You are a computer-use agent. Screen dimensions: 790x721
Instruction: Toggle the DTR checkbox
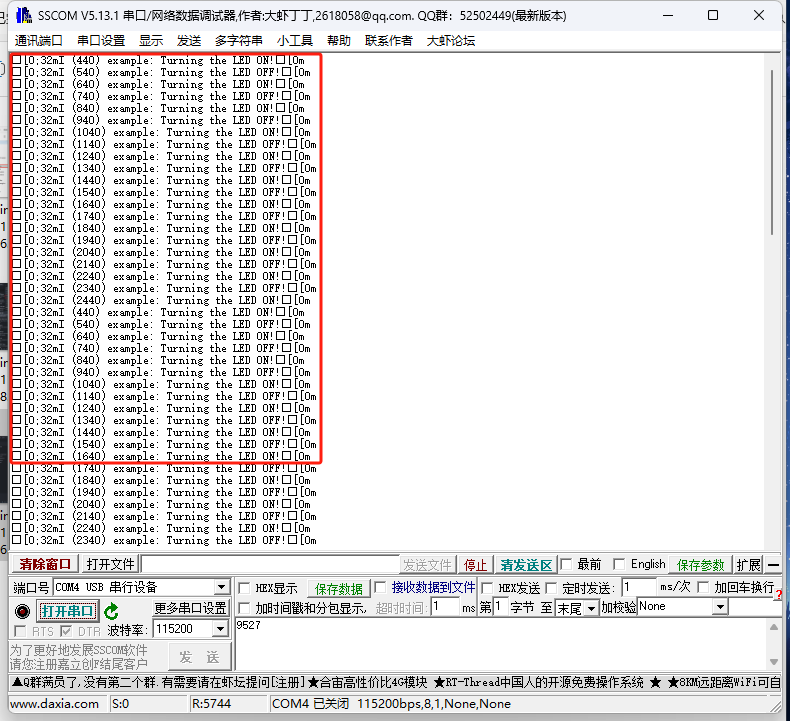coord(65,631)
